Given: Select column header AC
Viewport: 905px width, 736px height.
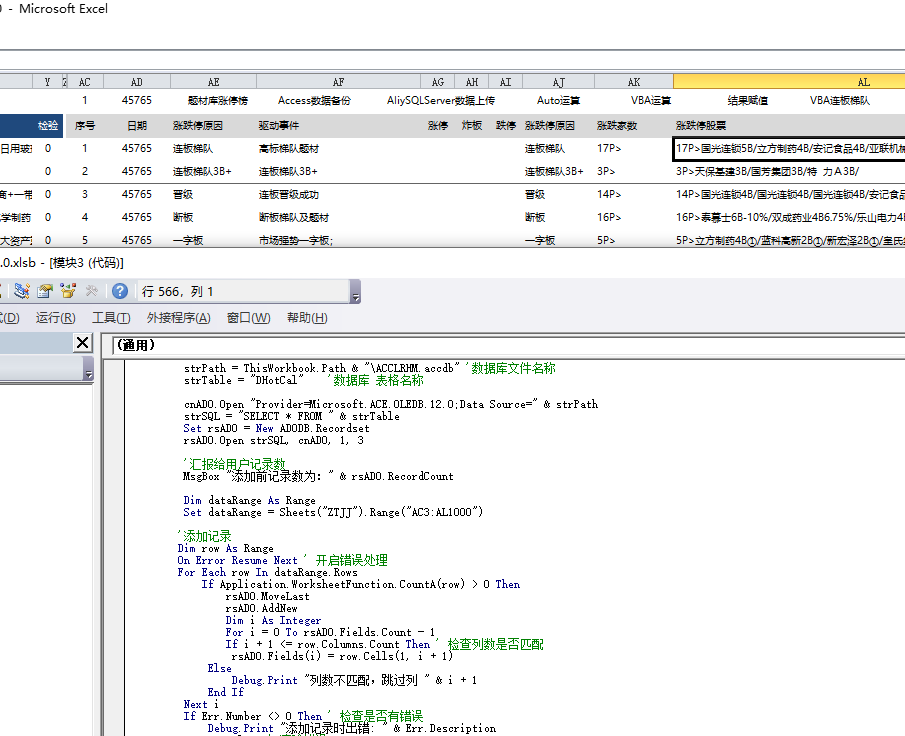Looking at the screenshot, I should tap(85, 82).
